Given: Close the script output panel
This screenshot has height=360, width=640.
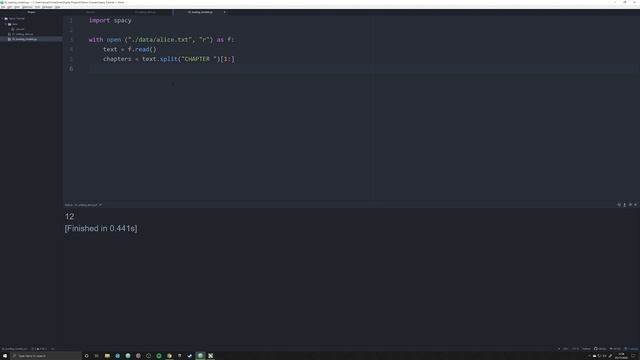Looking at the screenshot, I should point(635,205).
